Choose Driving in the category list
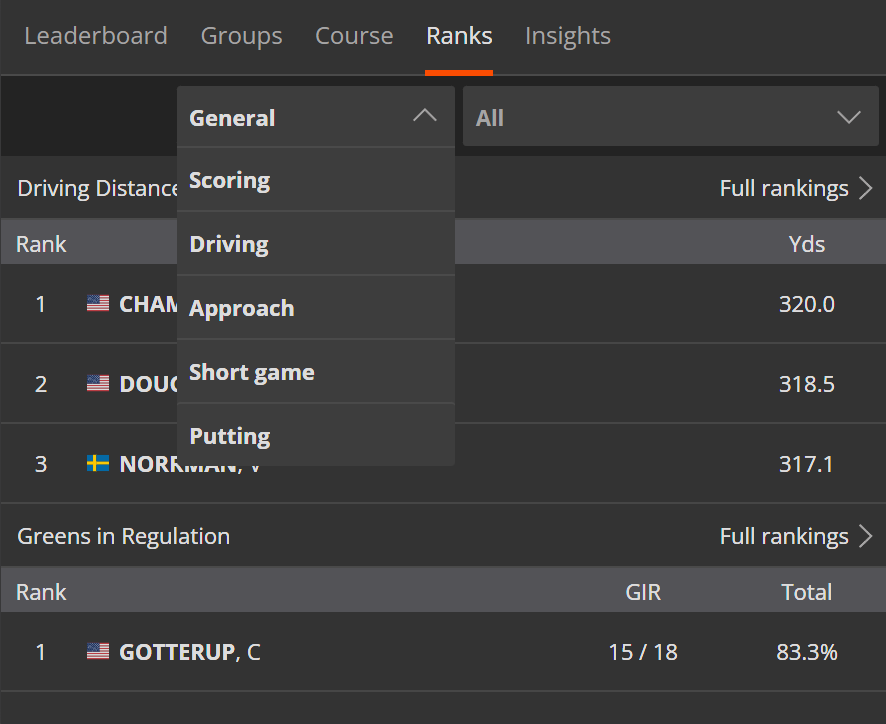This screenshot has width=886, height=724. pos(229,245)
